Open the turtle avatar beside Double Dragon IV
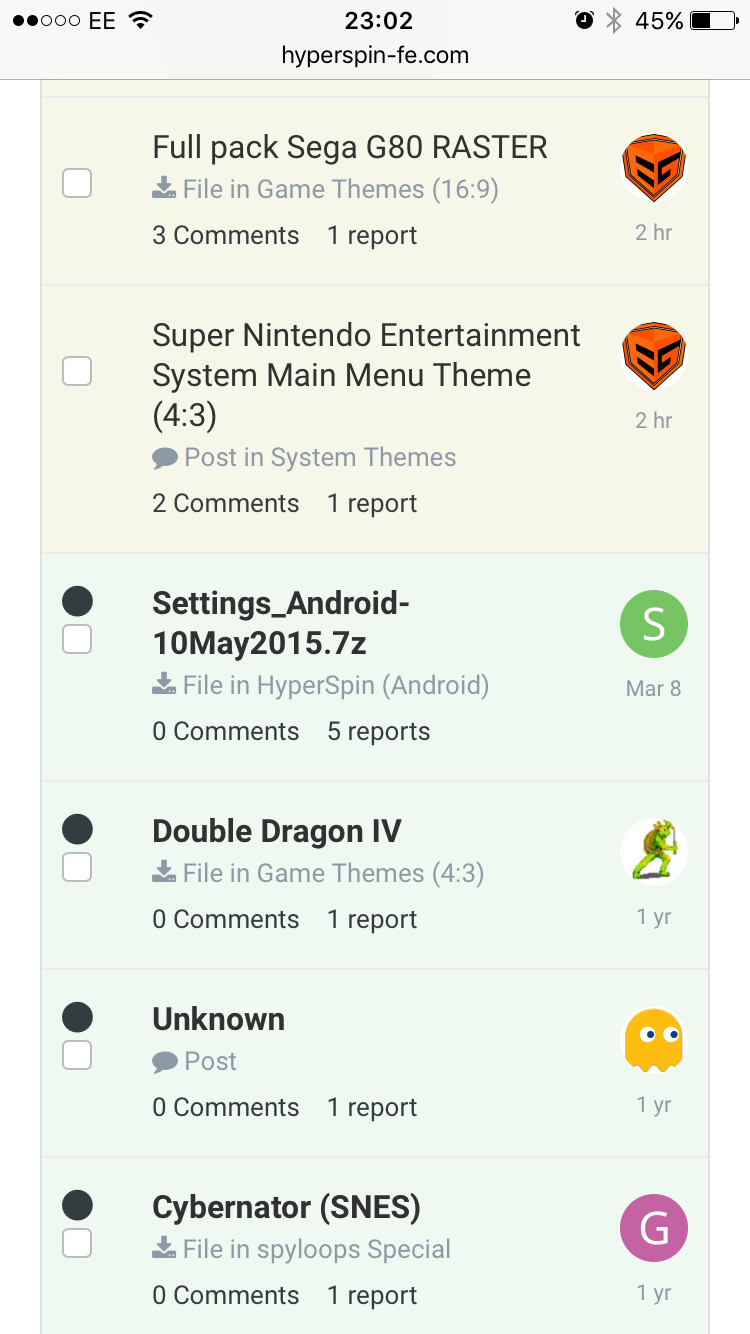 coord(654,852)
